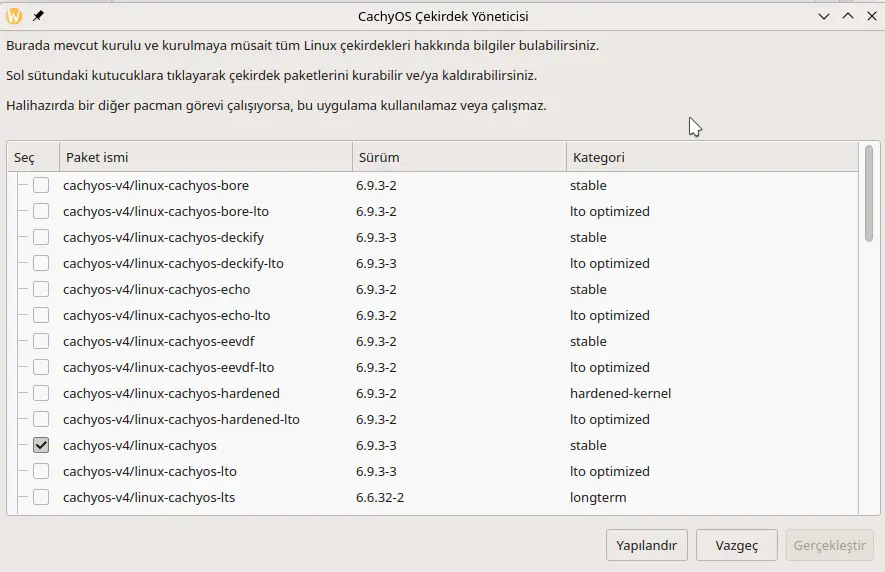Select package name cachyos-v4/linux-cachyos-echo
Image resolution: width=885 pixels, height=572 pixels.
pos(156,289)
